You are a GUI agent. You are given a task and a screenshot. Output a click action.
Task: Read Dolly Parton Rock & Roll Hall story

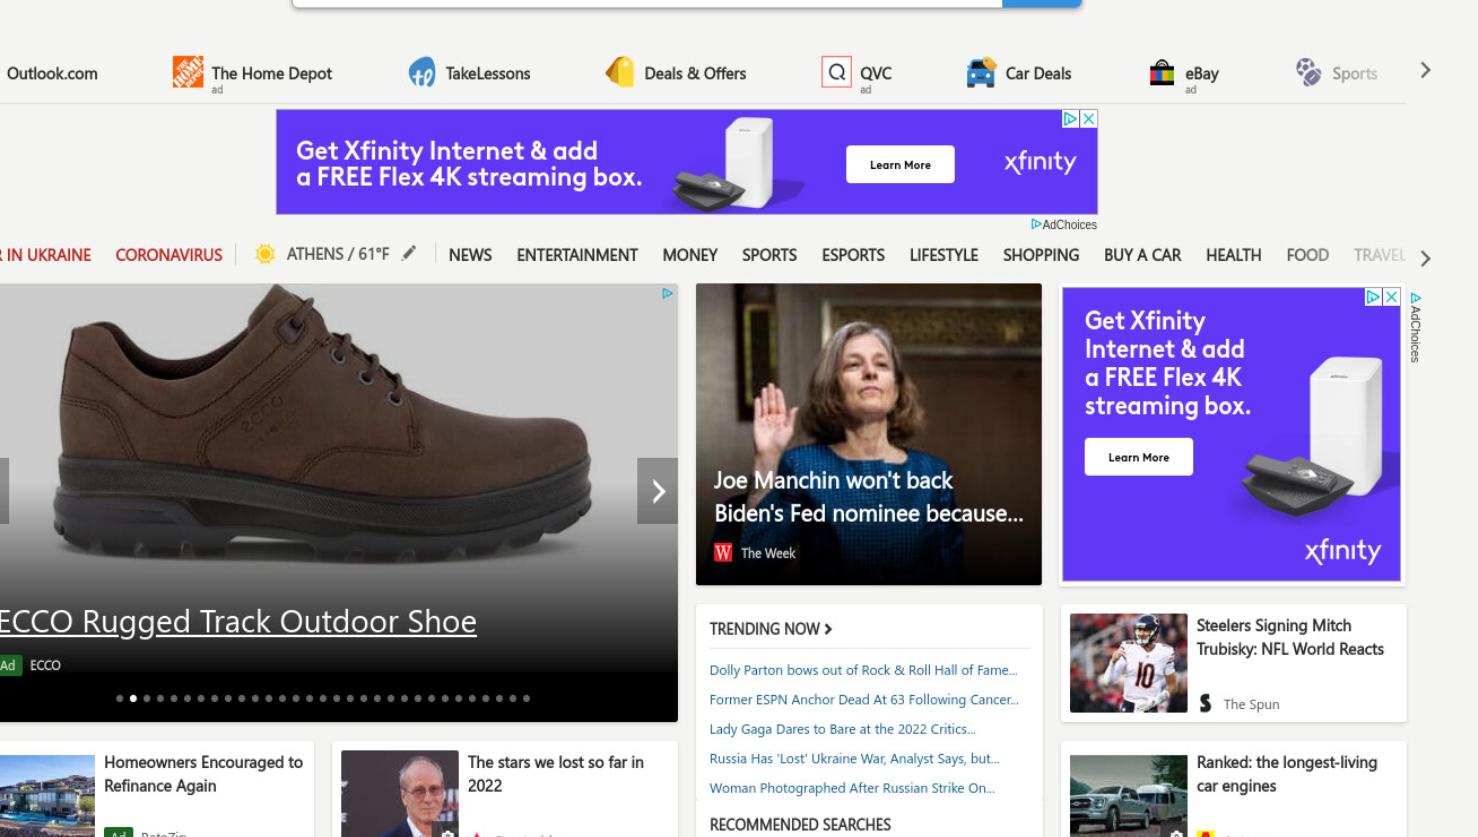click(863, 670)
